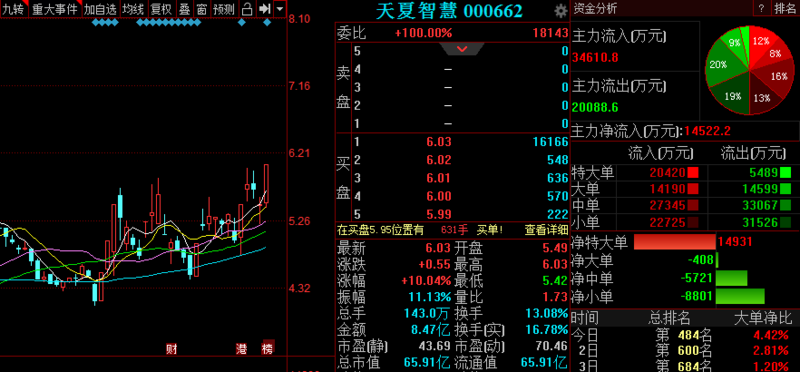Click the lock icon in chart toolbar

tap(247, 9)
